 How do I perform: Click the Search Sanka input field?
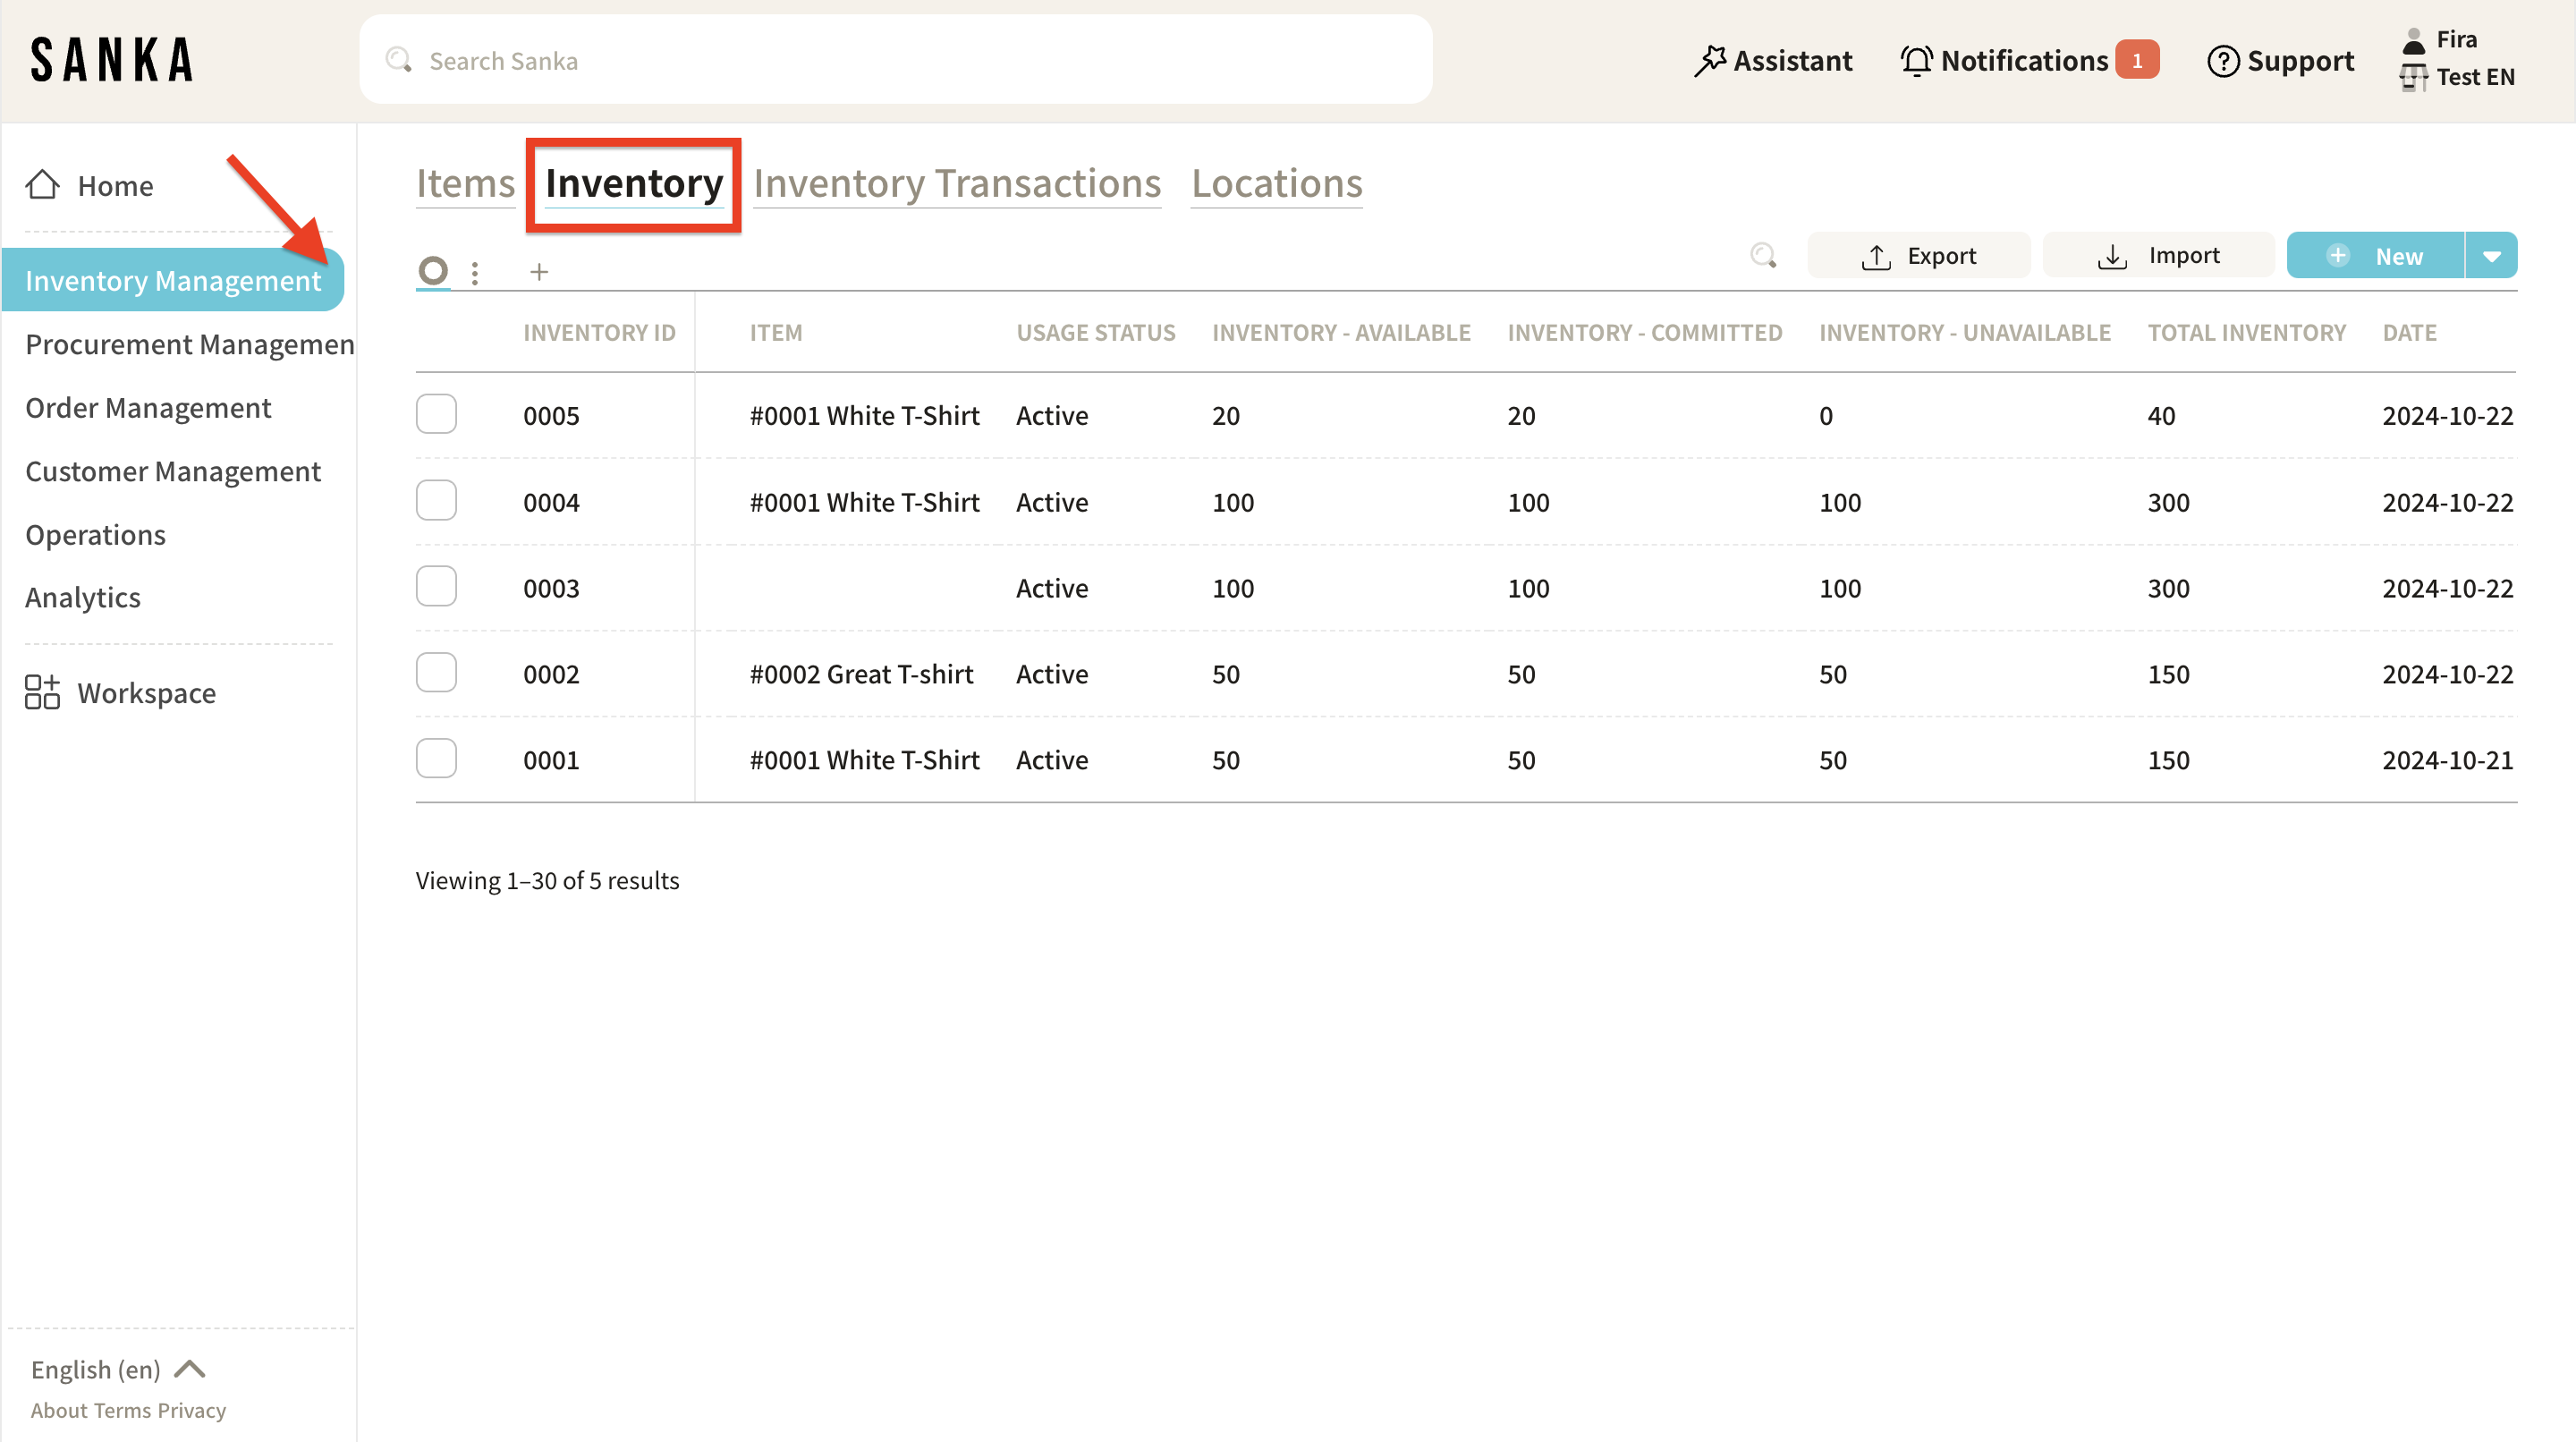(x=895, y=61)
